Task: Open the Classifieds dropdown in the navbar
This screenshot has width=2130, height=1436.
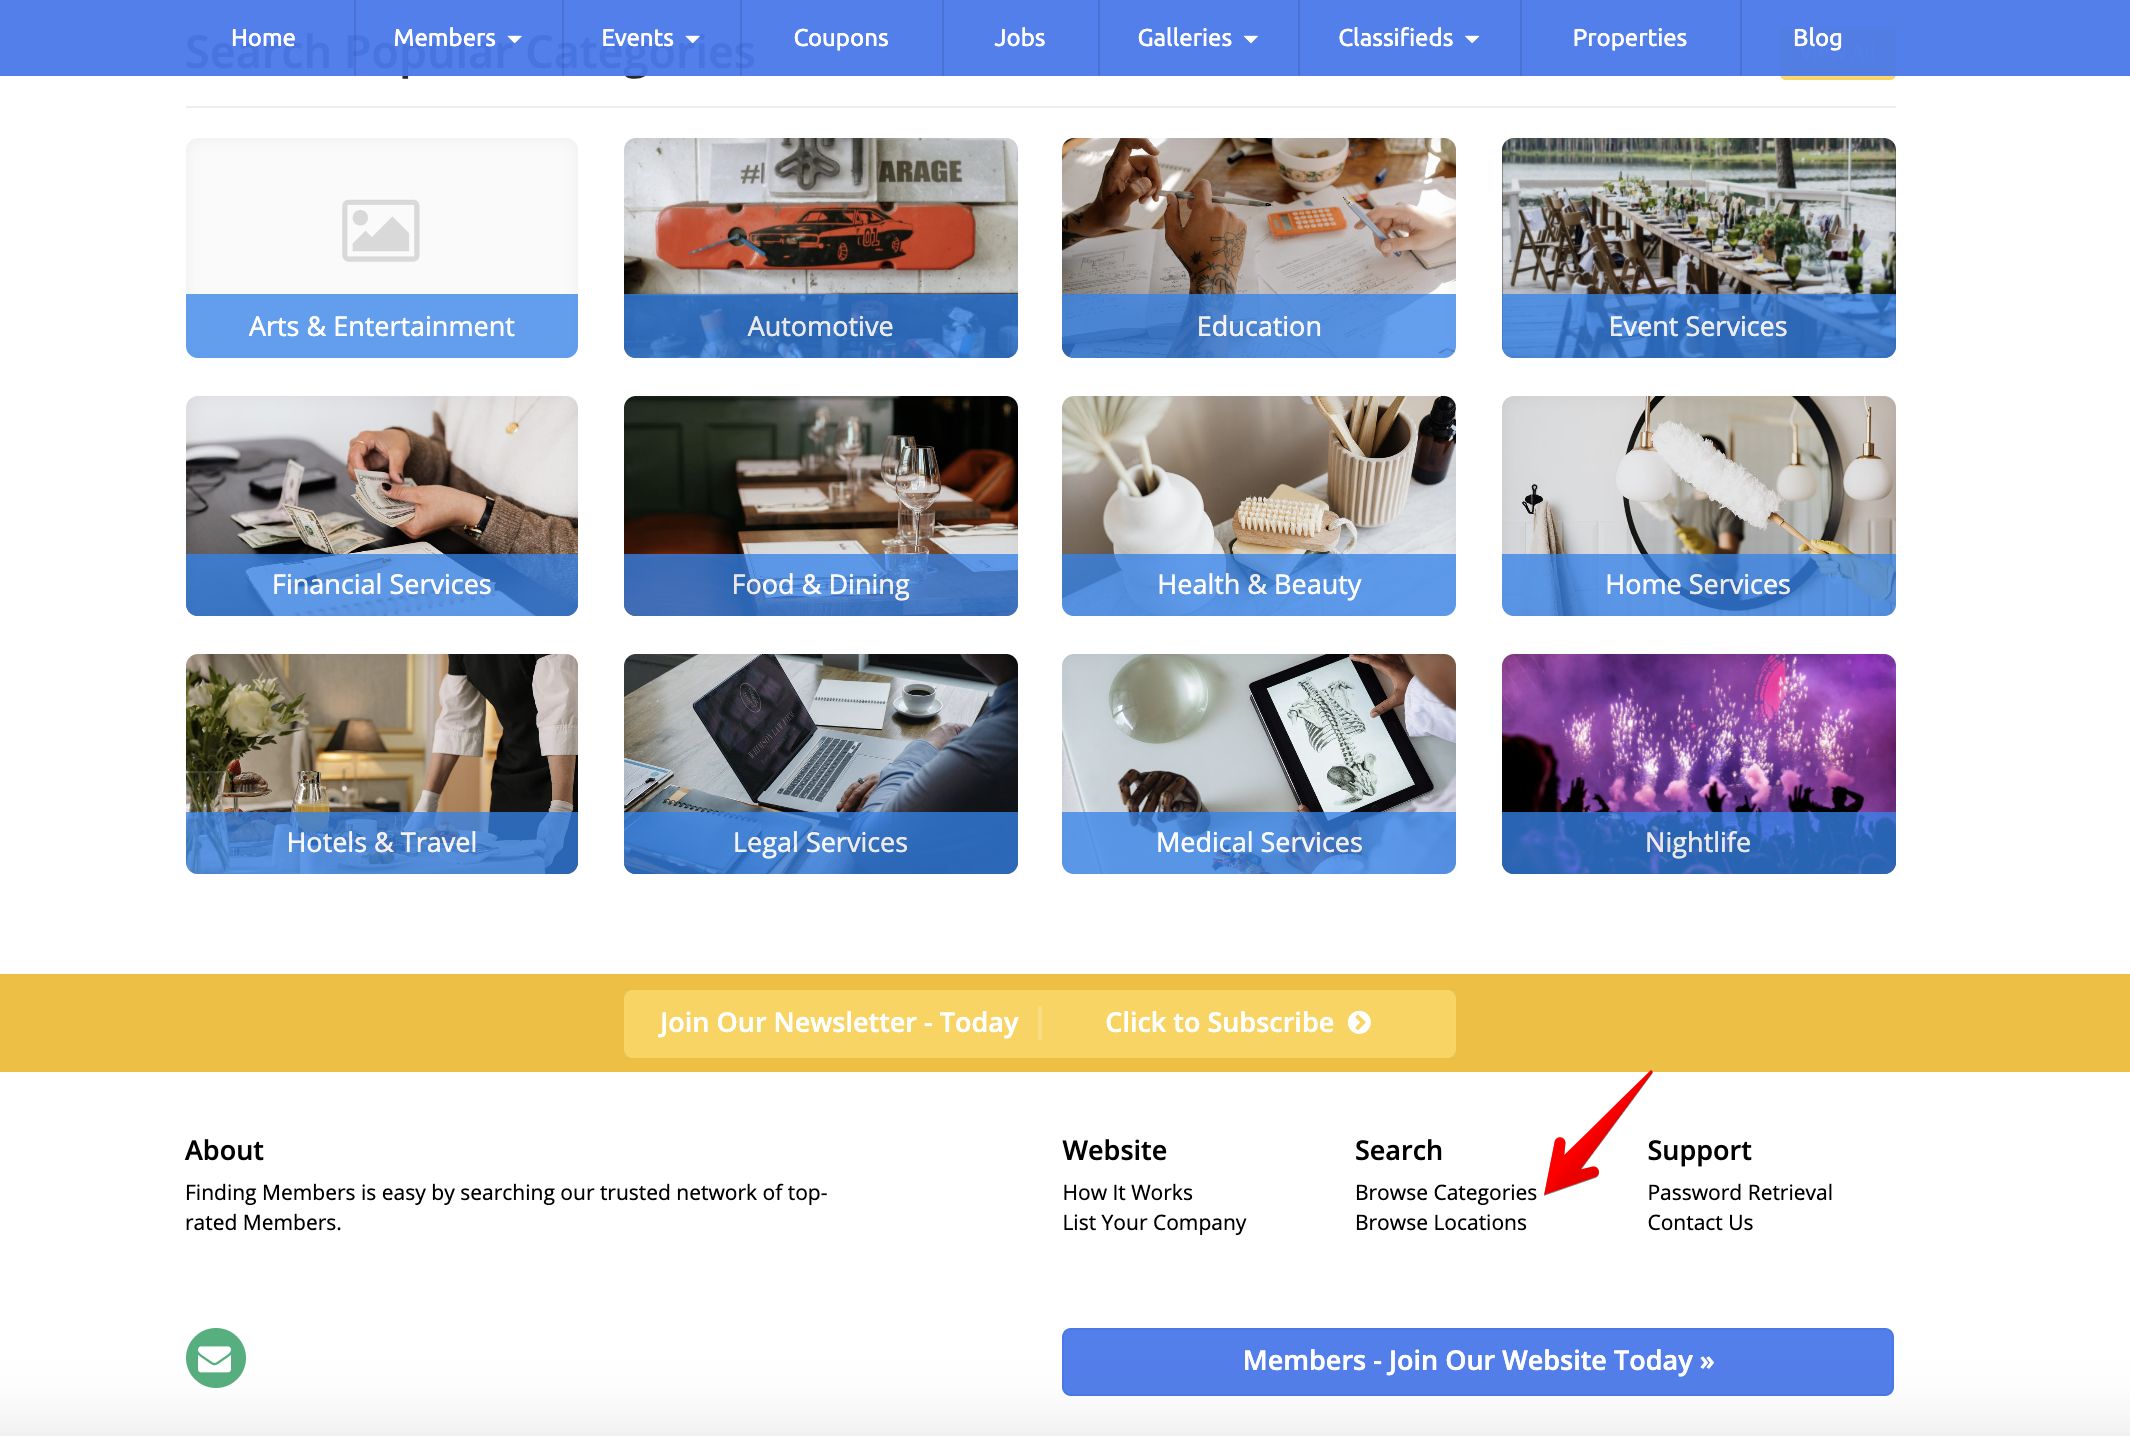Action: (1409, 38)
